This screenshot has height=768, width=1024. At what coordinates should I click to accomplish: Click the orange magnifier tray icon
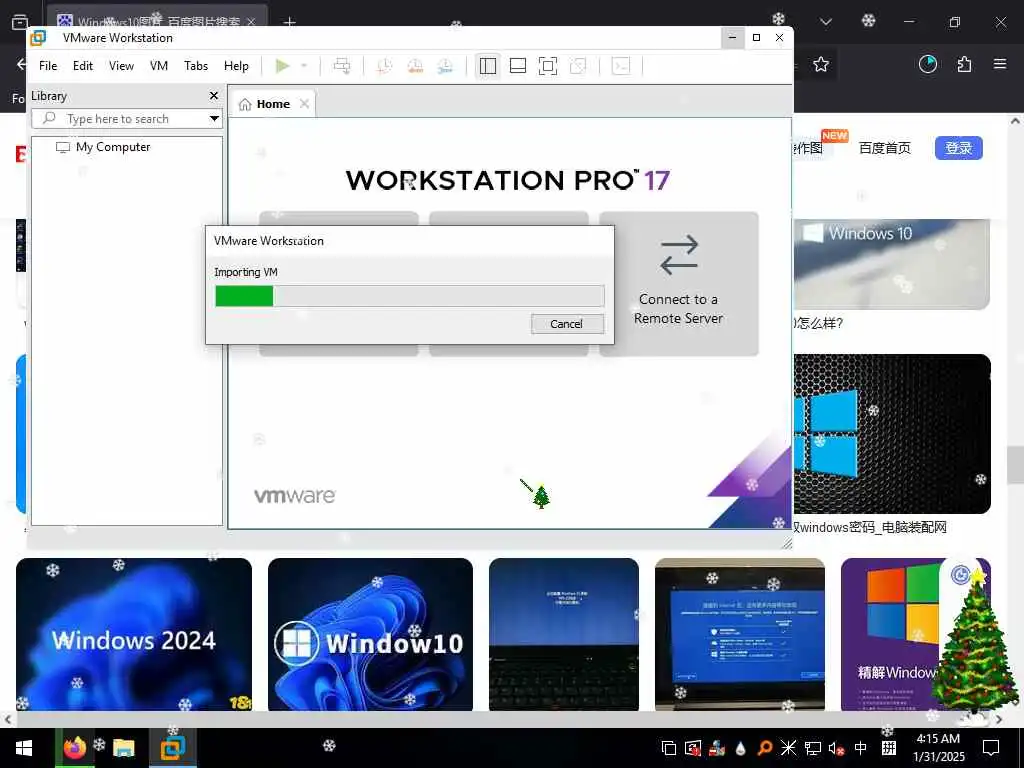[764, 748]
